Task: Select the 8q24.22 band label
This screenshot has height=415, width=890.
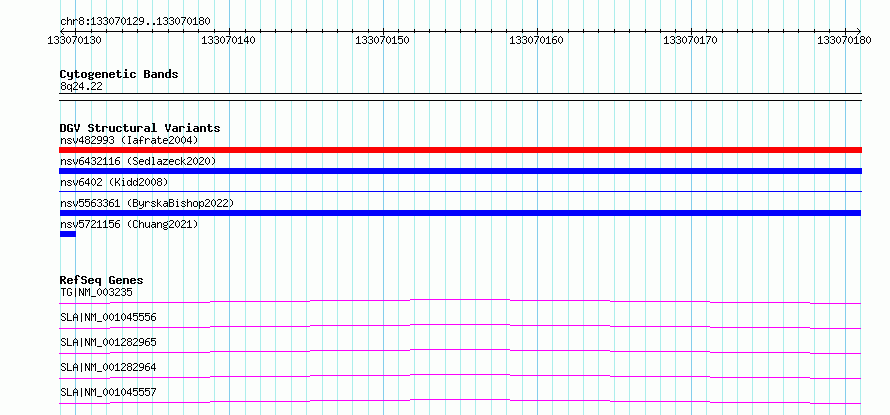Action: click(81, 87)
